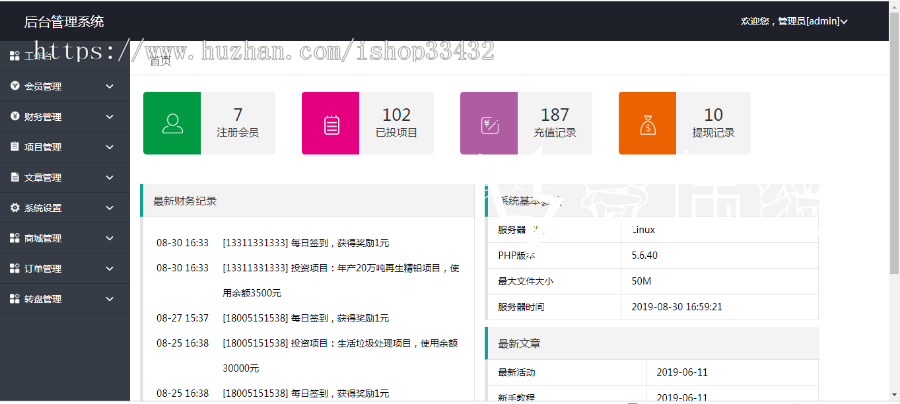900x404 pixels.
Task: Open the admin account dropdown arrow
Action: 844,22
